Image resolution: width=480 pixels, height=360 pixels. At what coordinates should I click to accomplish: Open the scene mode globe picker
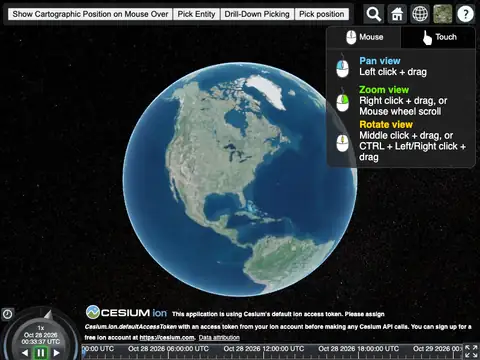click(420, 14)
